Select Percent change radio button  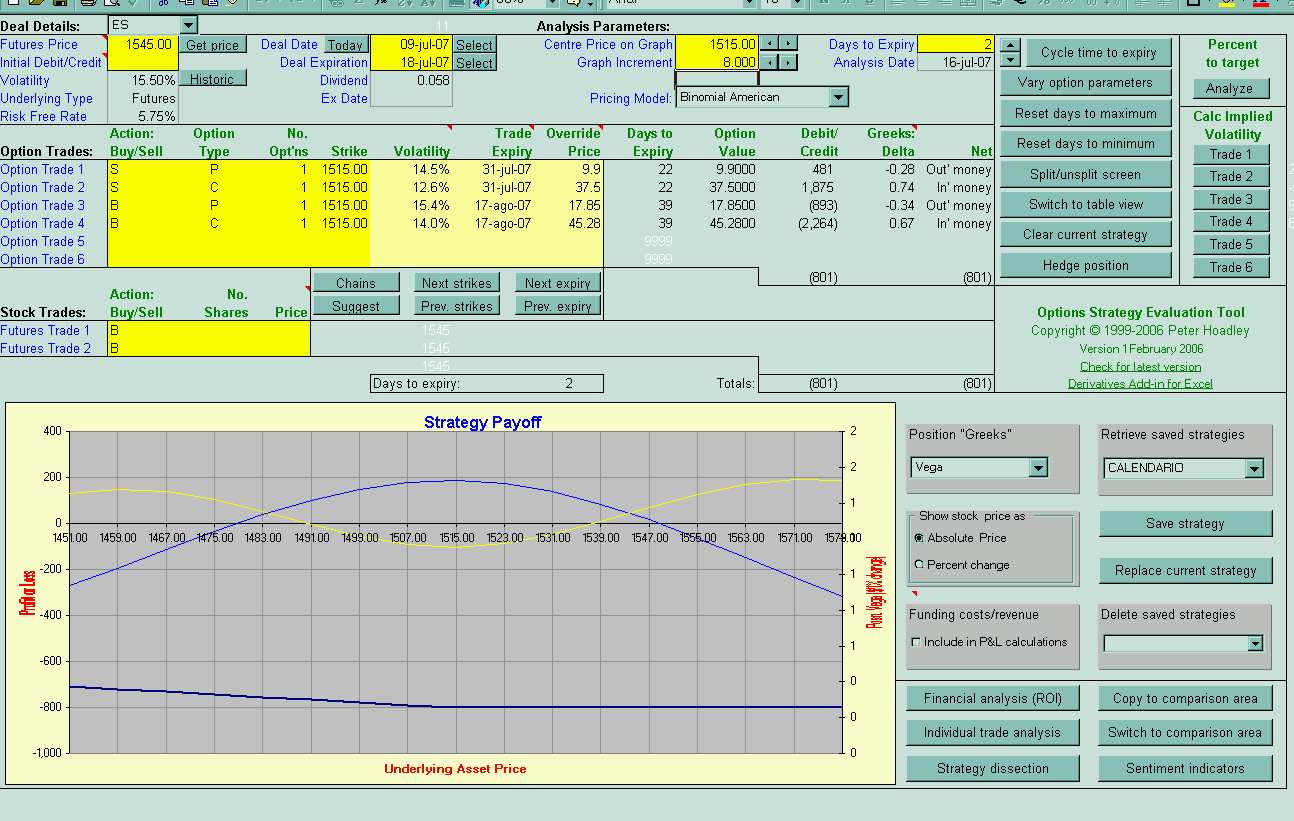pos(919,565)
